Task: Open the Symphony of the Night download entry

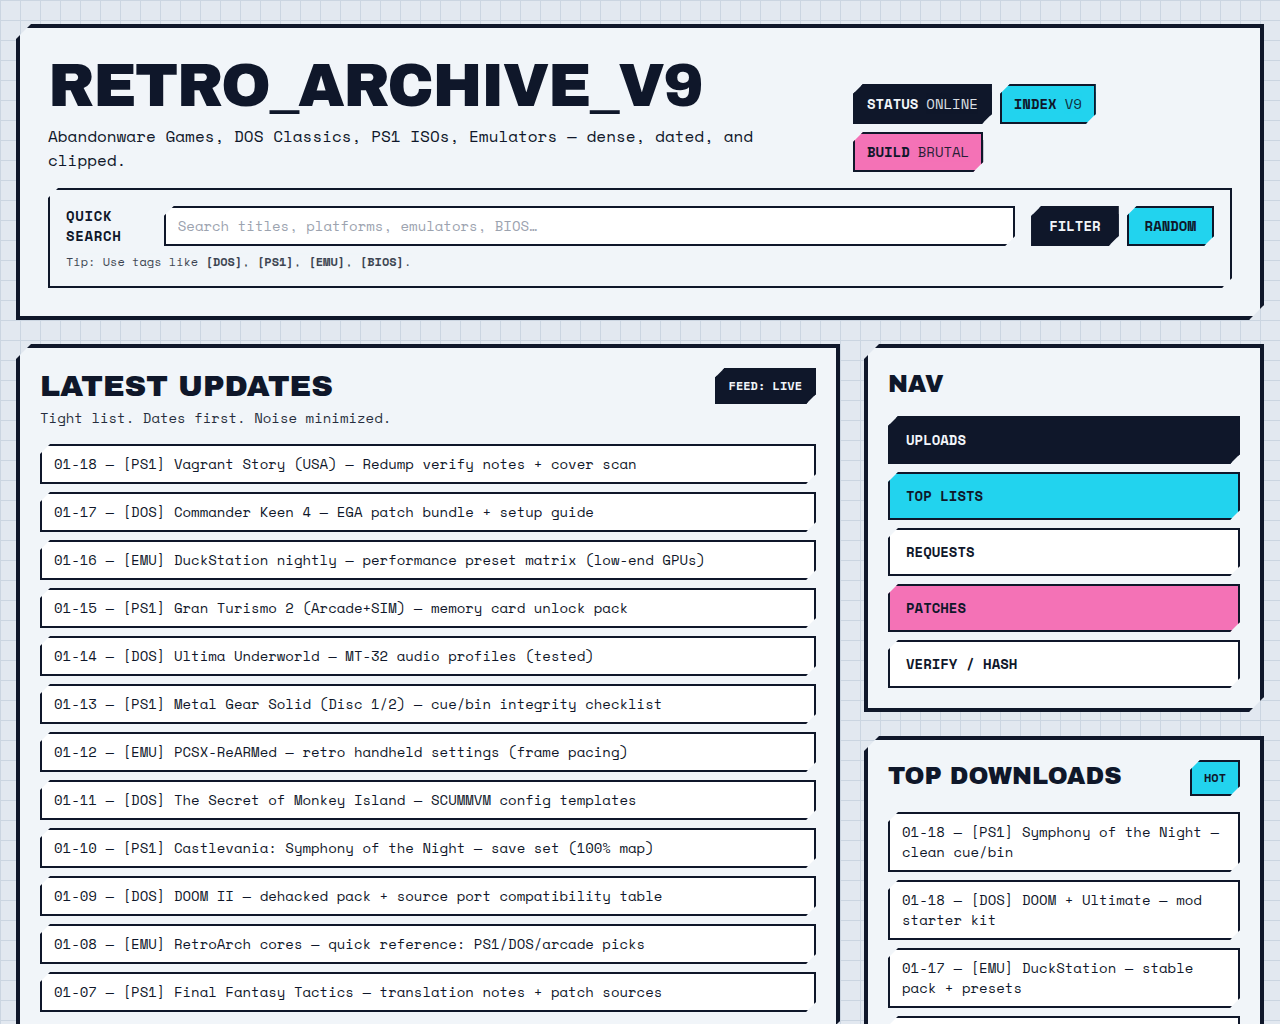Action: [1063, 842]
